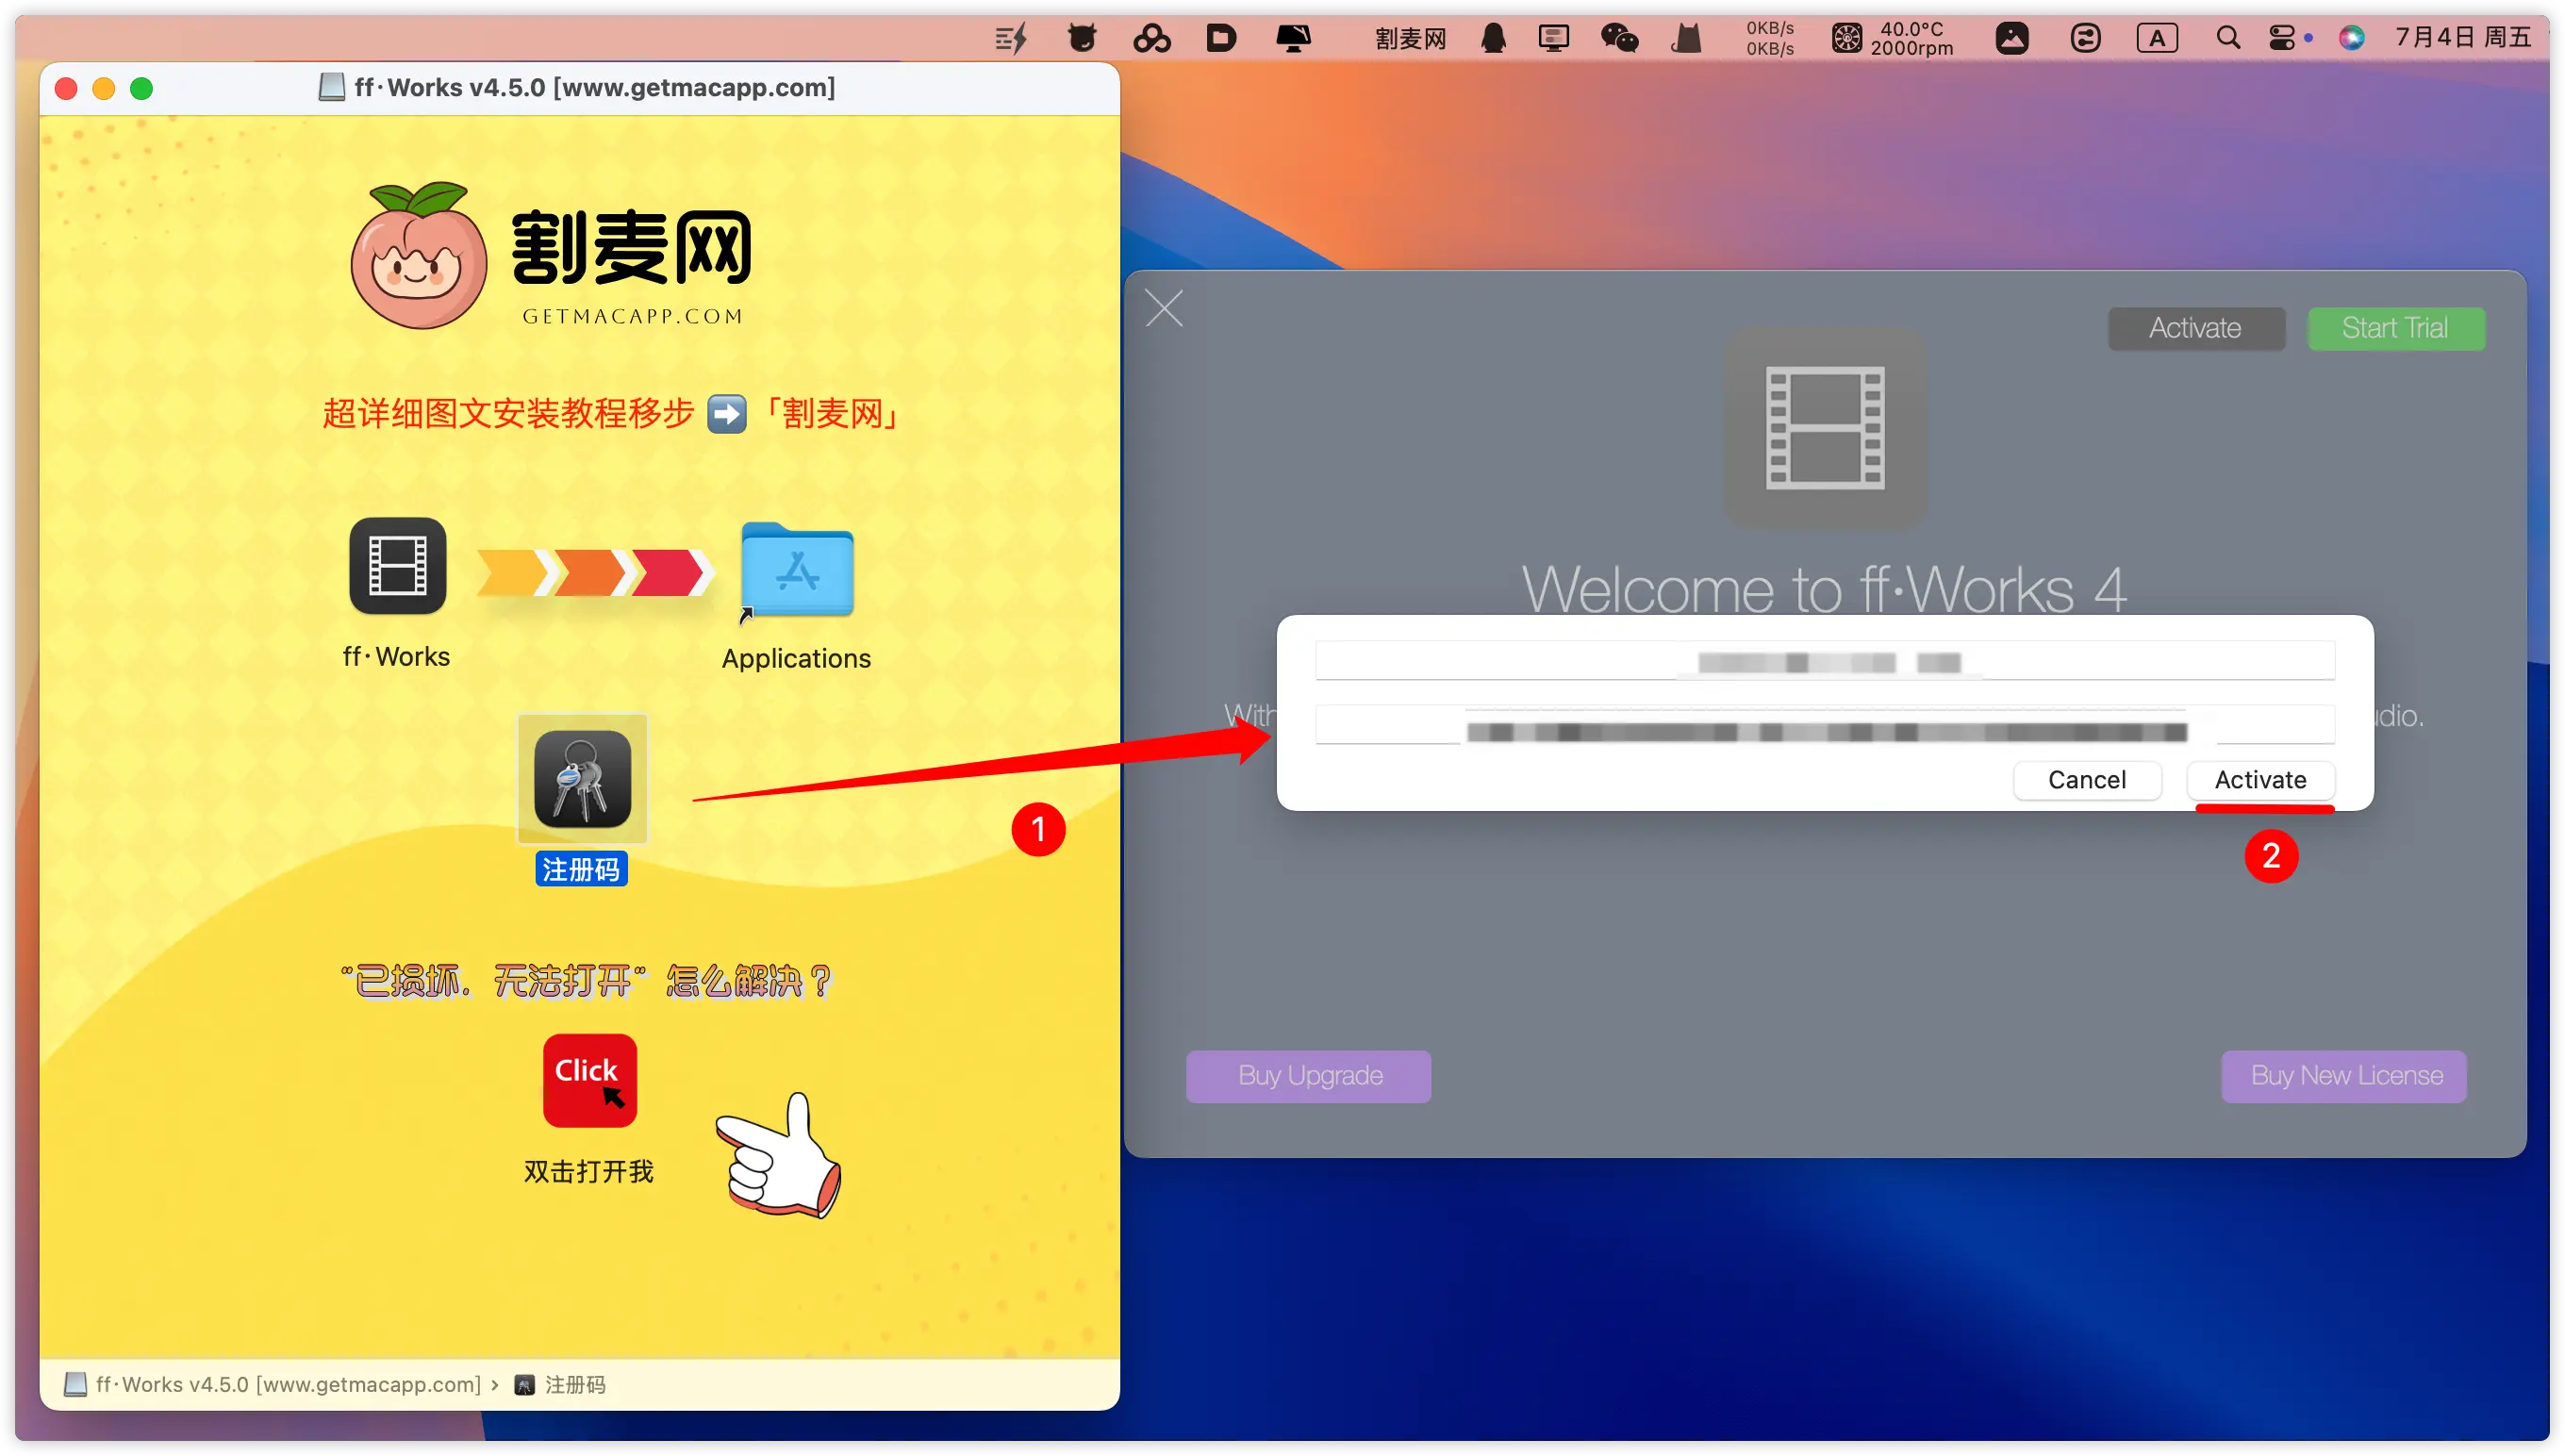Click the Siri icon in menu bar
This screenshot has height=1456, width=2565.
click(x=2351, y=39)
